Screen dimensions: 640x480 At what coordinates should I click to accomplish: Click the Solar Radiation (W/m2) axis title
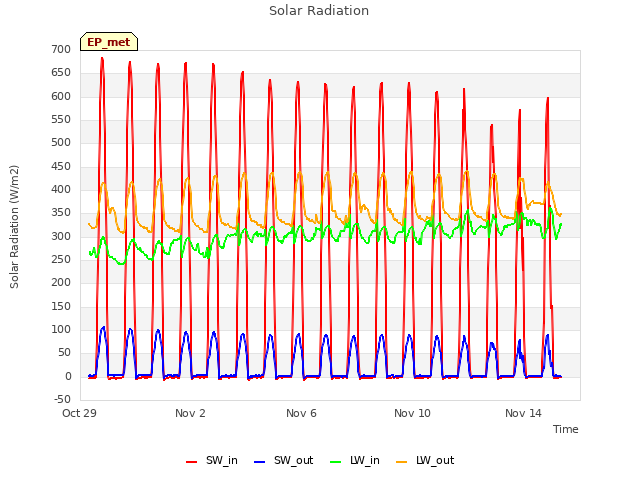tap(14, 227)
